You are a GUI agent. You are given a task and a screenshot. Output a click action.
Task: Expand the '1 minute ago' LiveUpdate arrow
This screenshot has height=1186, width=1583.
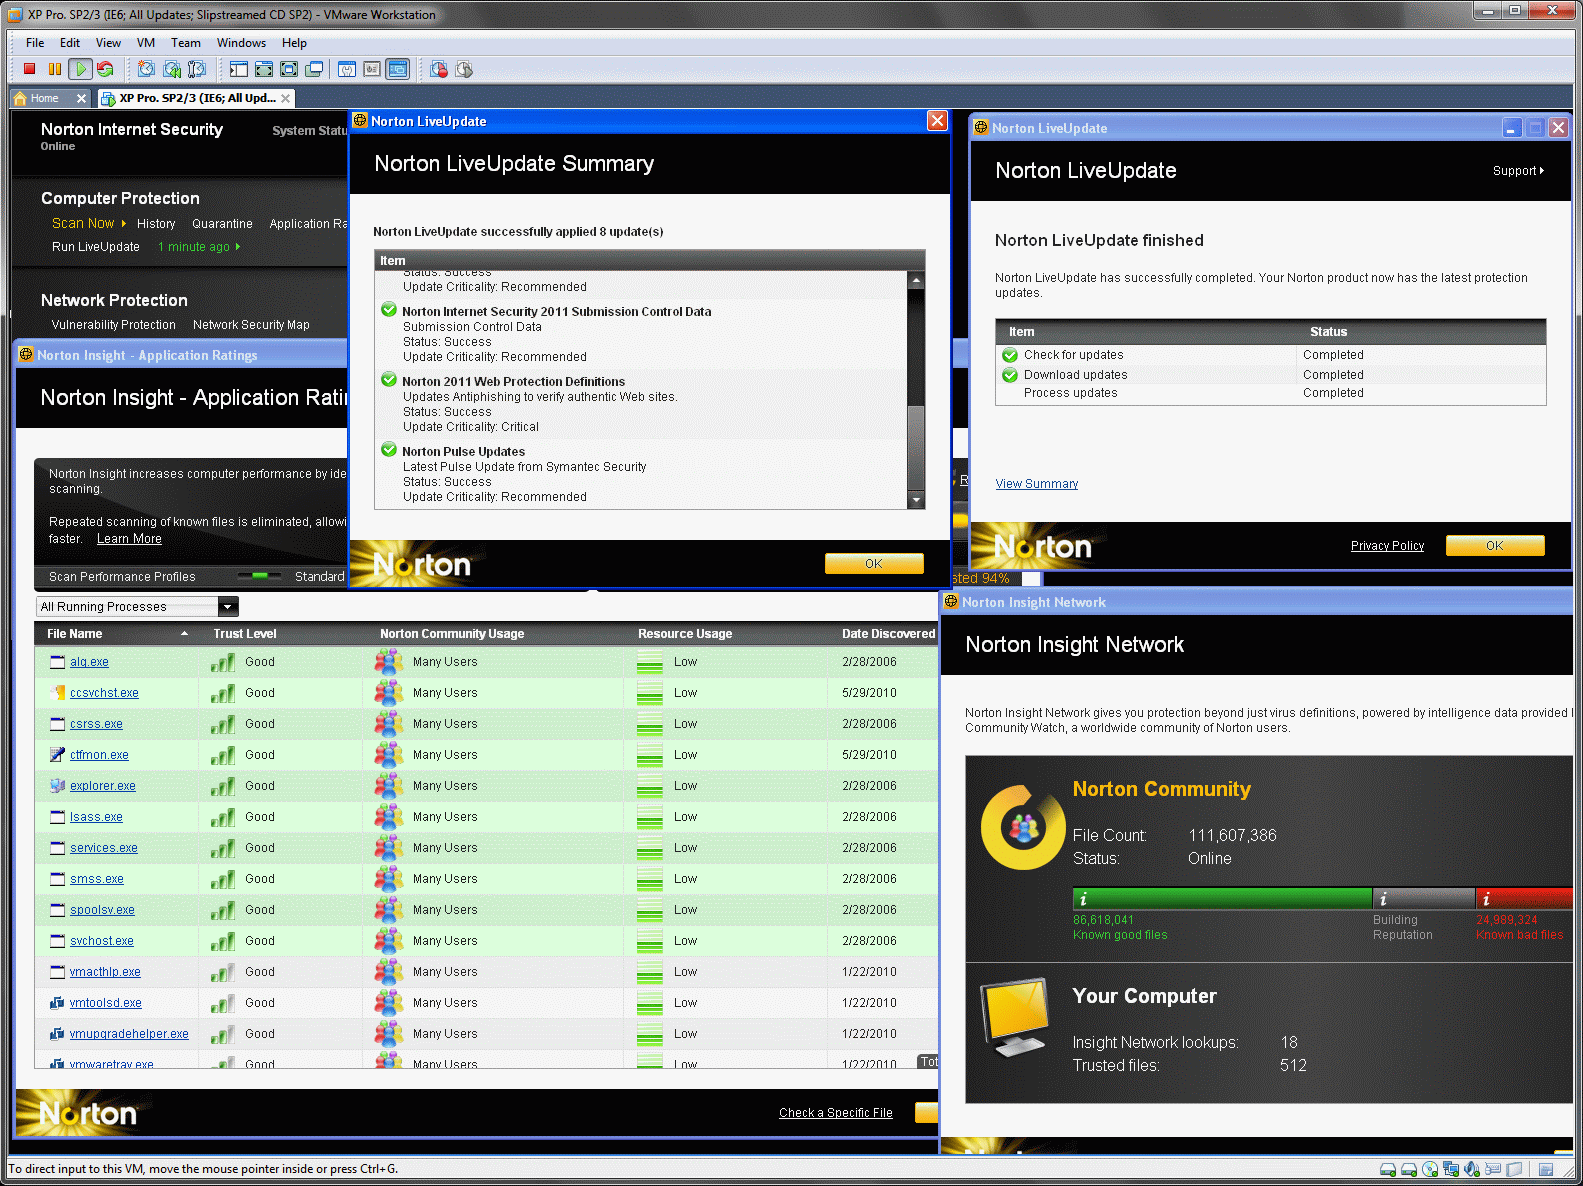pos(238,247)
